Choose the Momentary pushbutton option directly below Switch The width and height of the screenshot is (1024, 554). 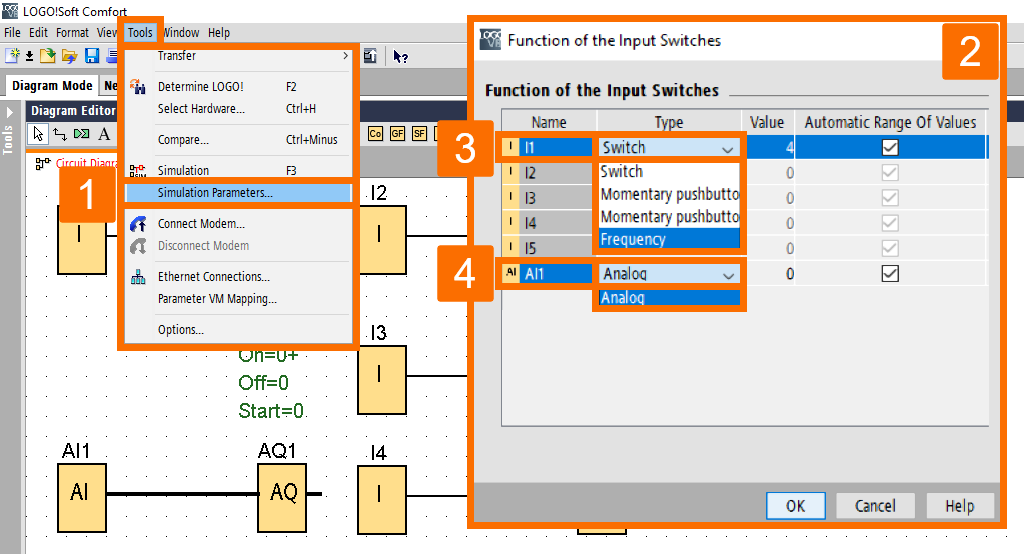669,194
